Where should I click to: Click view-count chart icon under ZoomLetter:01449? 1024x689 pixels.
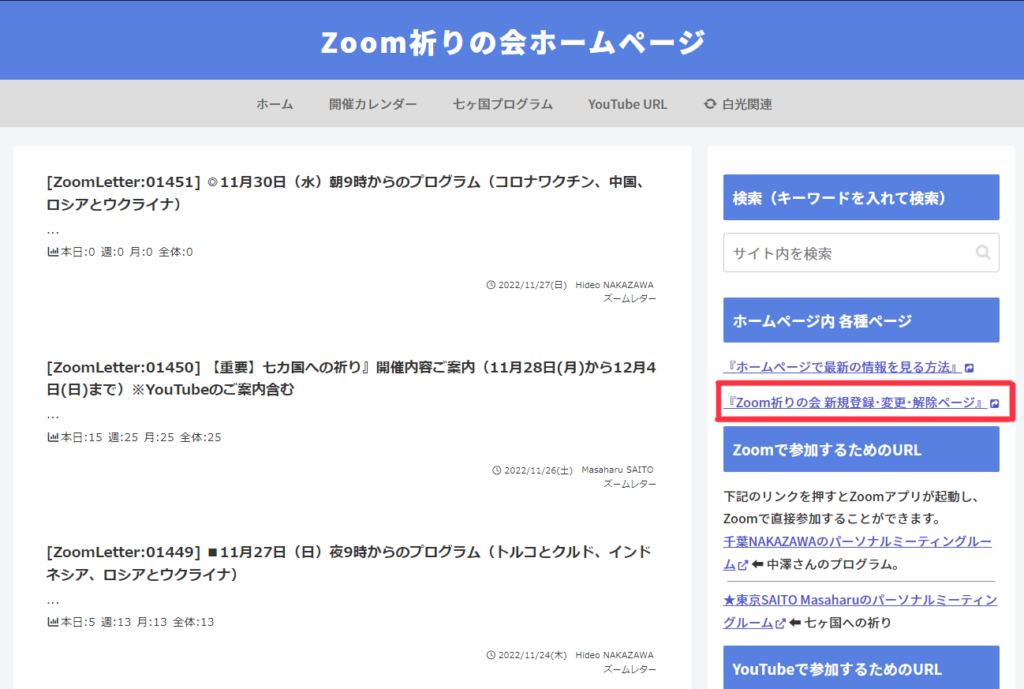(53, 622)
